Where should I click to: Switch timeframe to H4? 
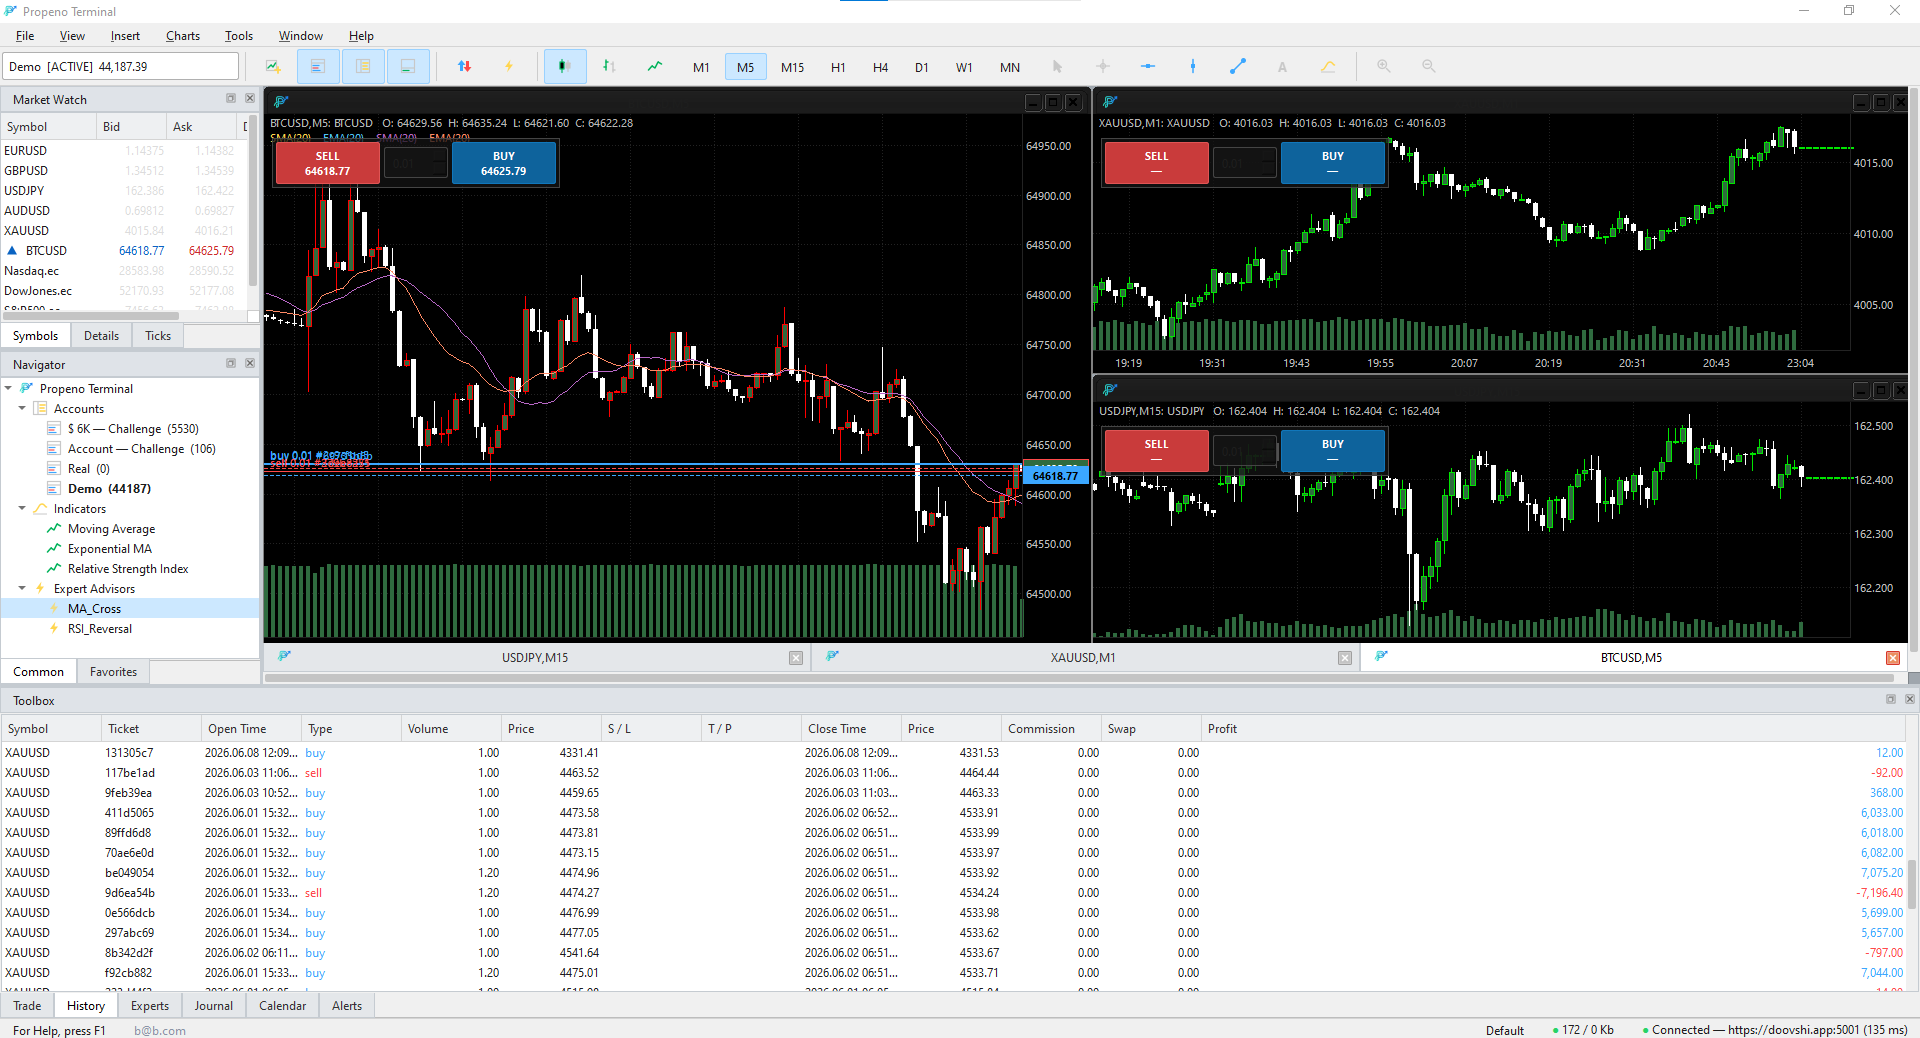880,67
